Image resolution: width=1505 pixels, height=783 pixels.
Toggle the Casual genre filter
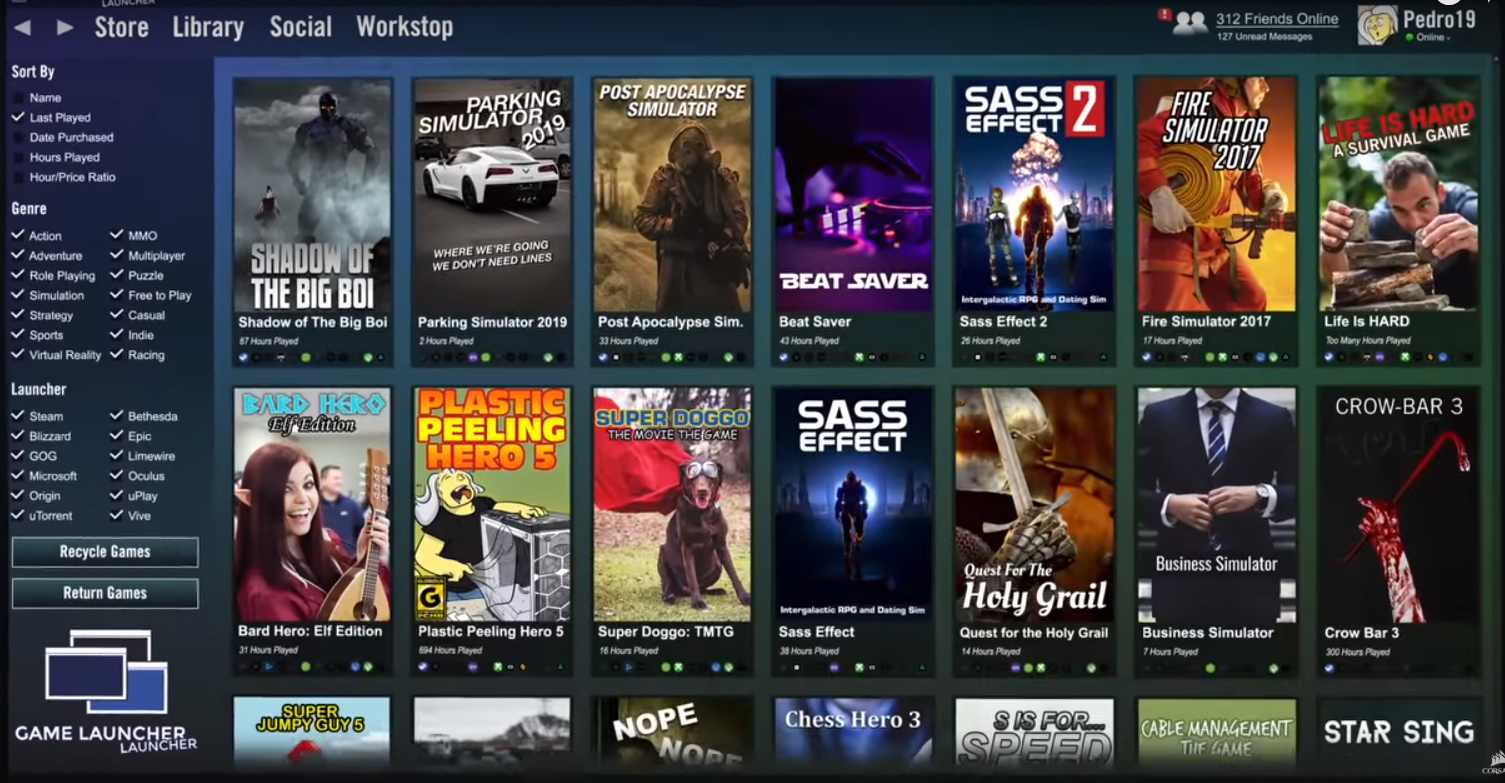click(x=117, y=316)
